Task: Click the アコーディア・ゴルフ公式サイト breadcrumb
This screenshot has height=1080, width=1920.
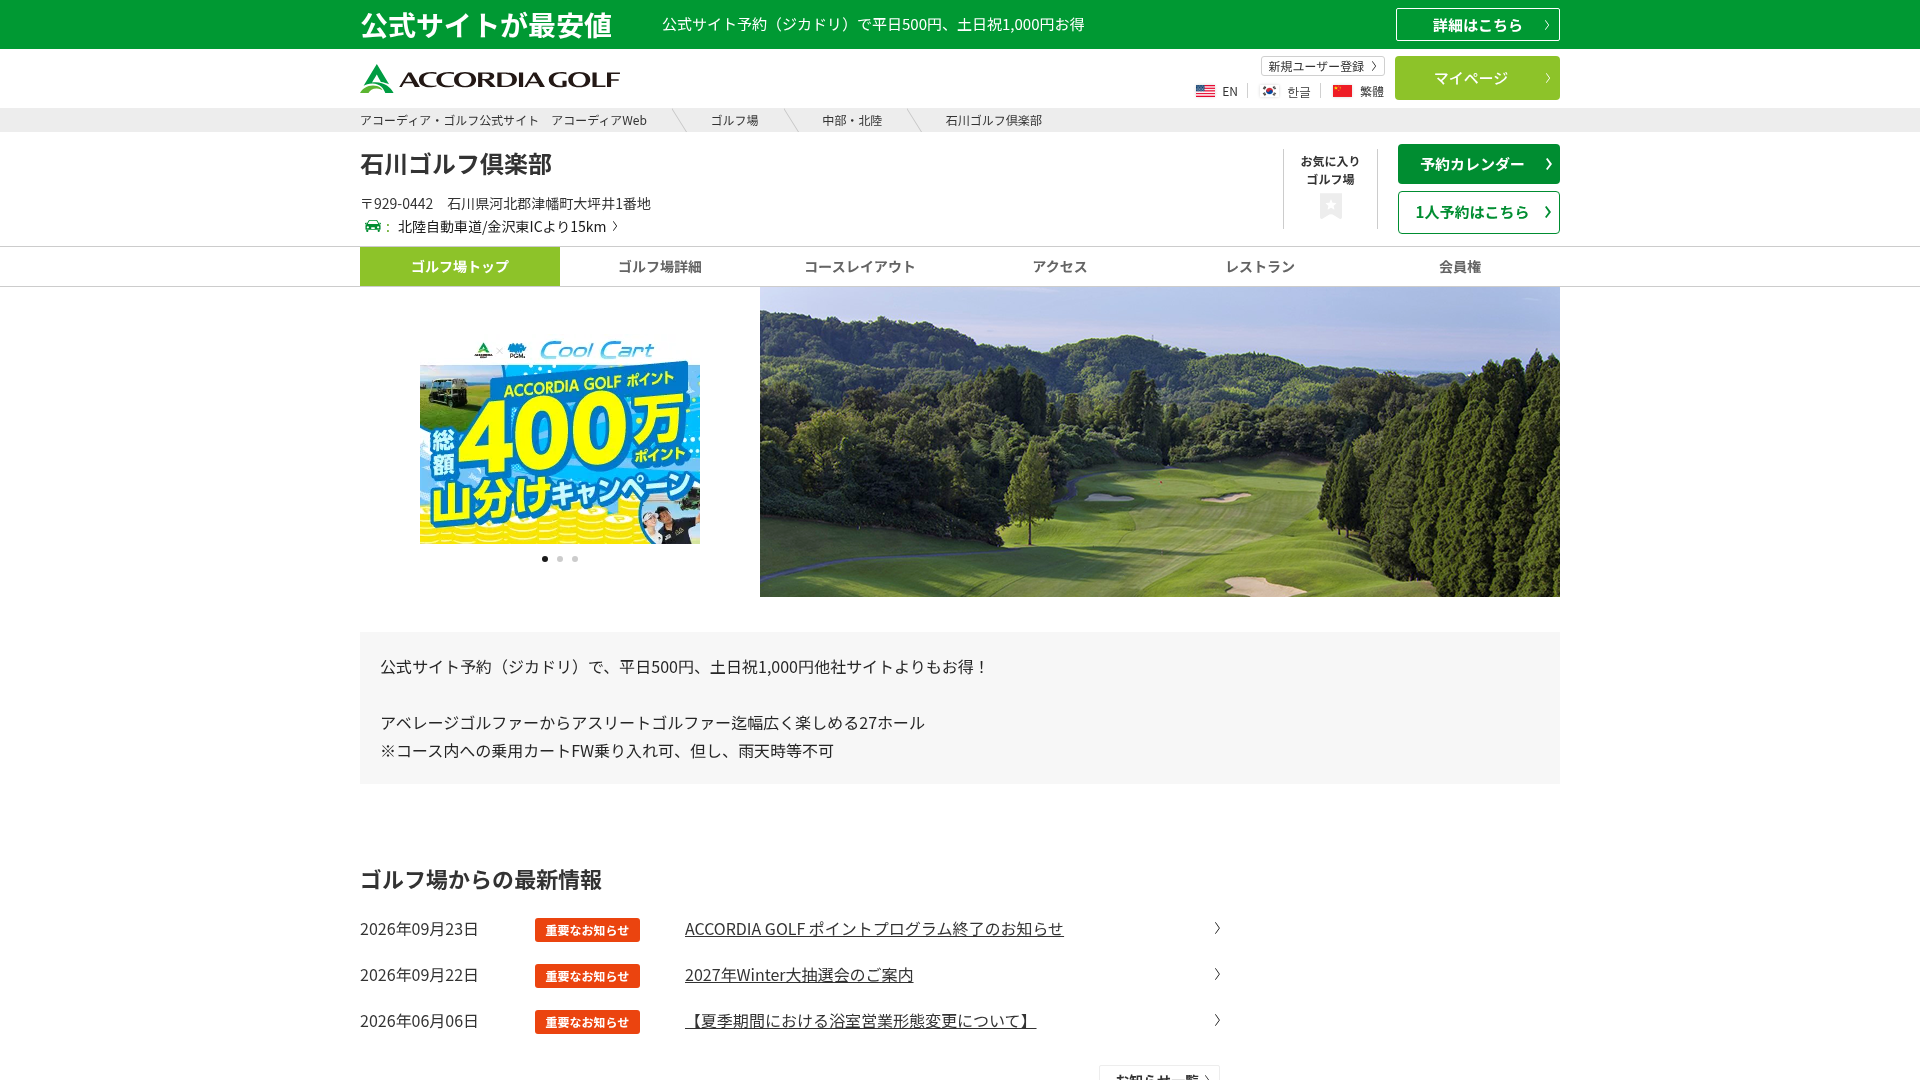Action: pos(503,120)
